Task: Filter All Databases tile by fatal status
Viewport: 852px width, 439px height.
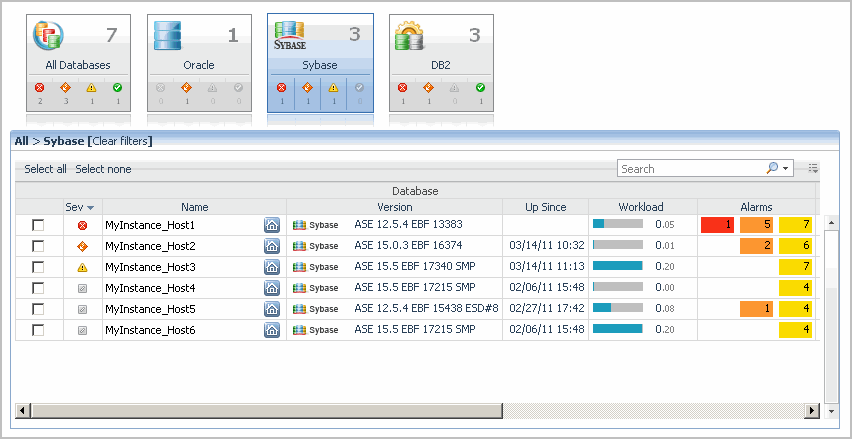Action: [39, 87]
